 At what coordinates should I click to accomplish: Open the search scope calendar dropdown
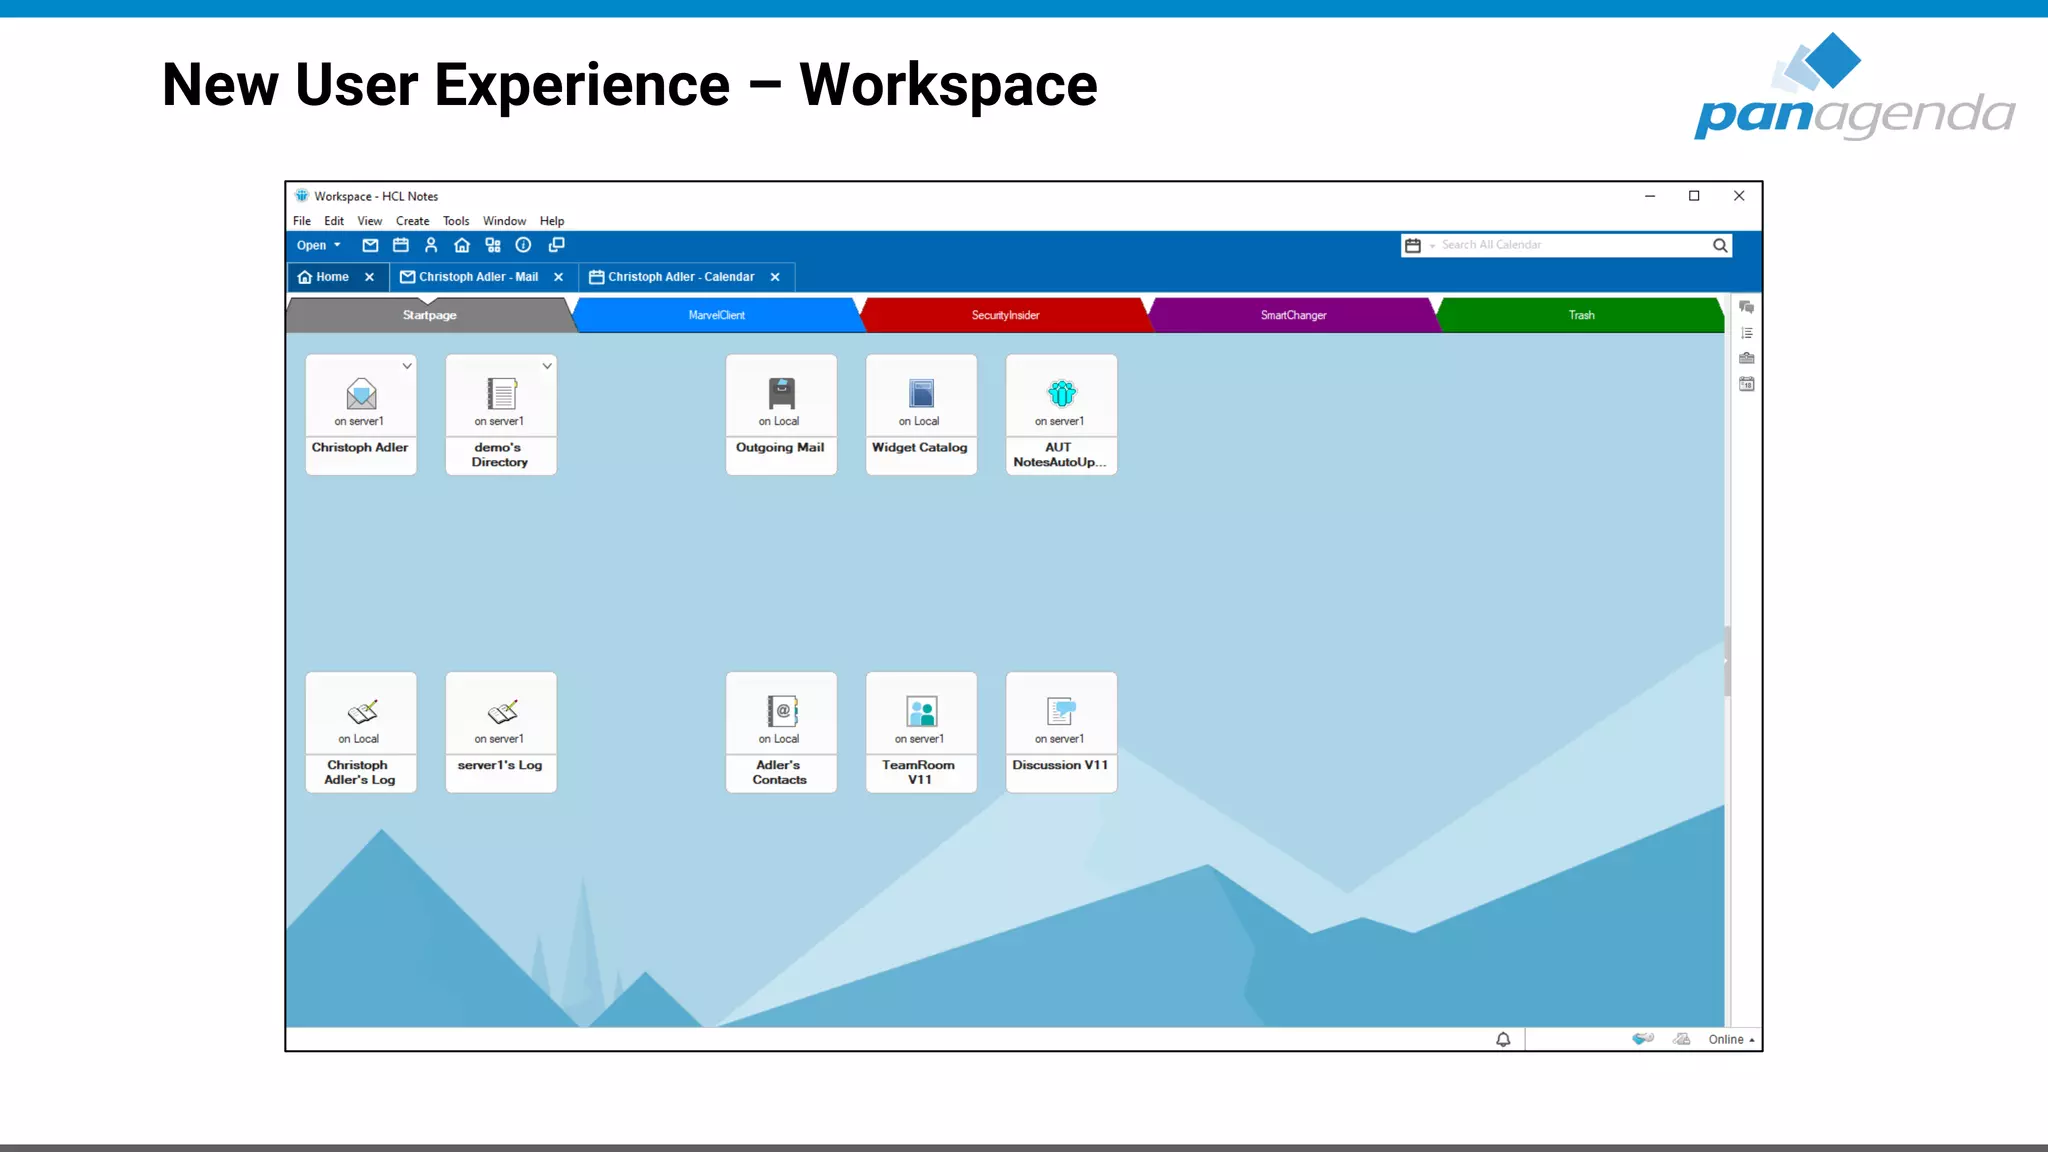click(x=1419, y=245)
